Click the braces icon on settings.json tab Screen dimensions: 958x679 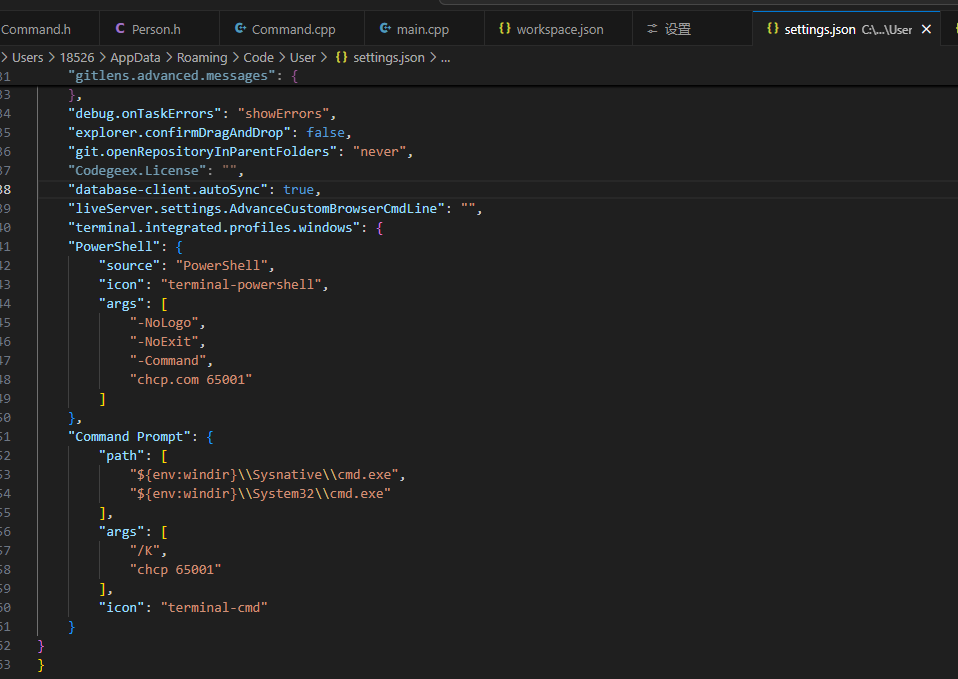(772, 29)
